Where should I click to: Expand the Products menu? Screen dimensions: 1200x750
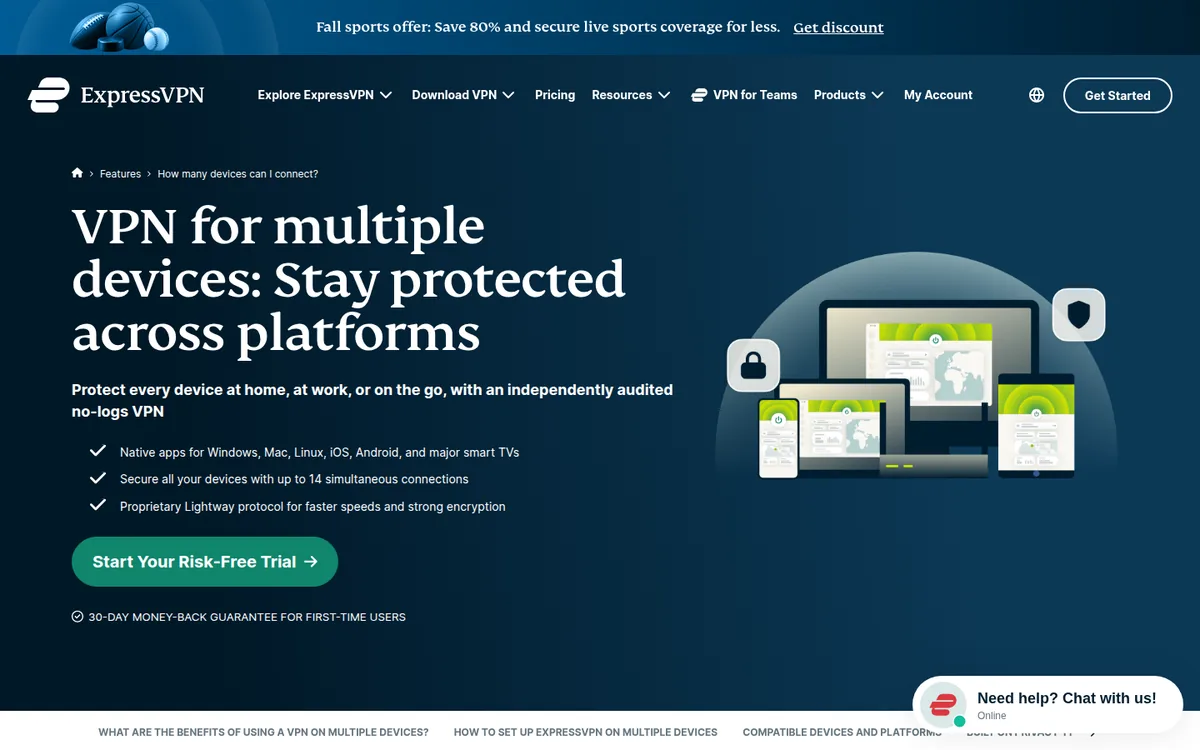(849, 95)
